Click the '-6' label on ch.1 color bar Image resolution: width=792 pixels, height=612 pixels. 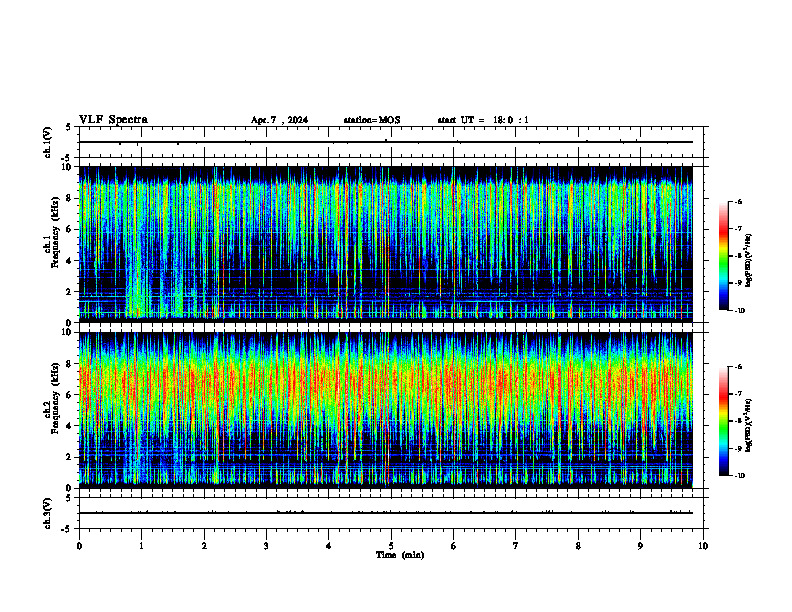tap(738, 202)
